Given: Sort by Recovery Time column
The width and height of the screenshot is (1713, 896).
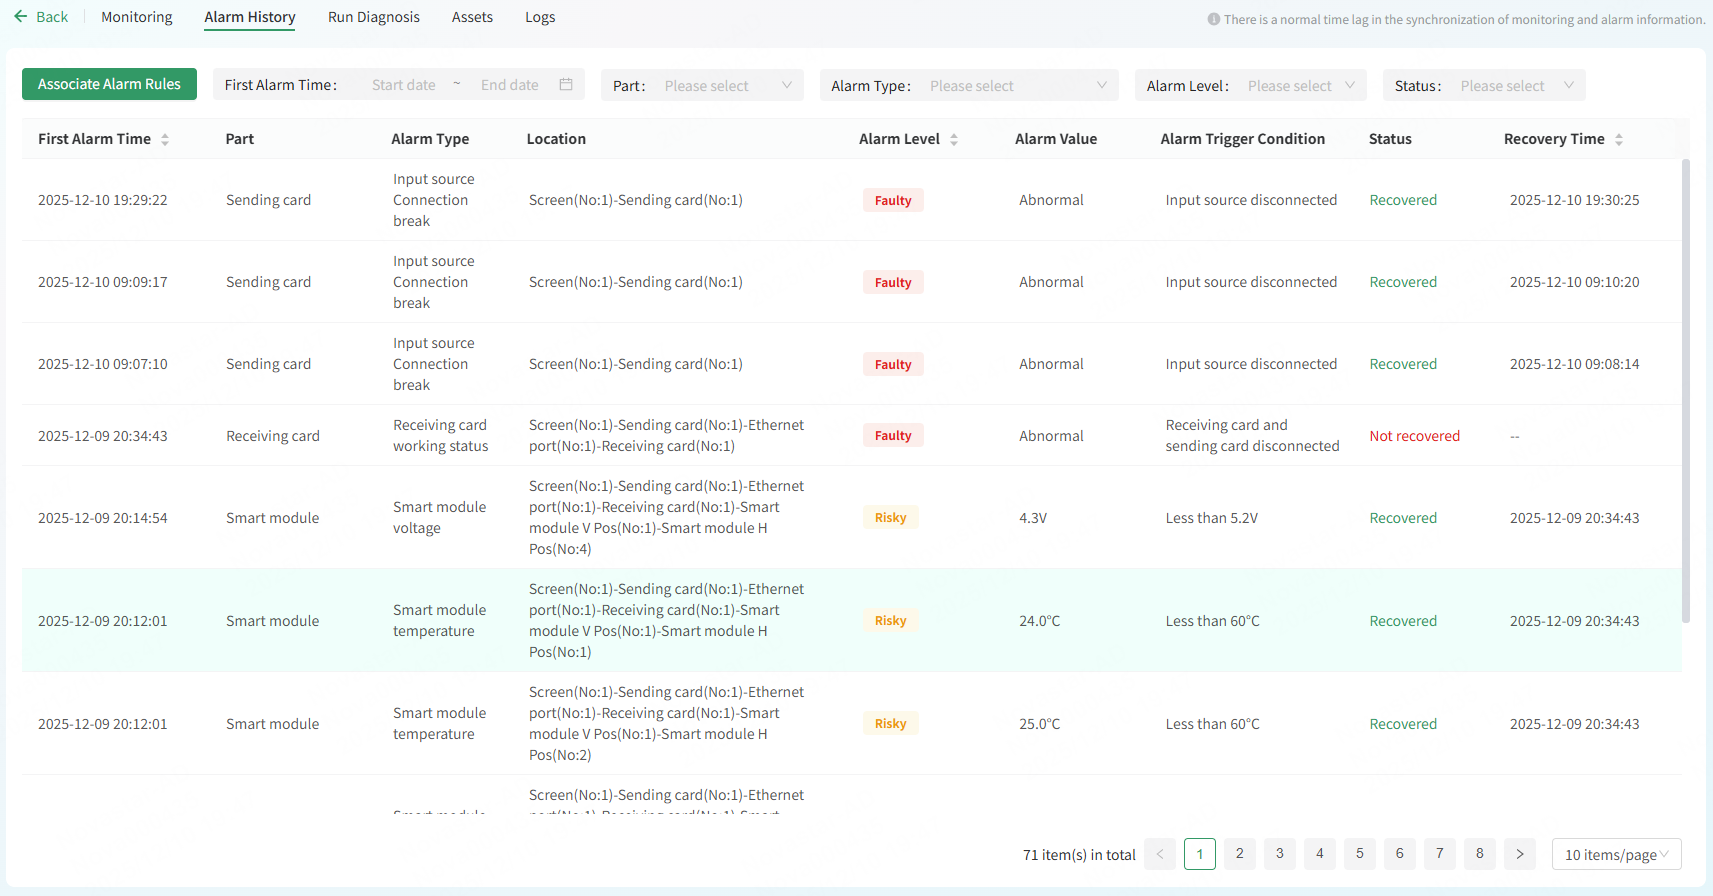Looking at the screenshot, I should pyautogui.click(x=1619, y=140).
